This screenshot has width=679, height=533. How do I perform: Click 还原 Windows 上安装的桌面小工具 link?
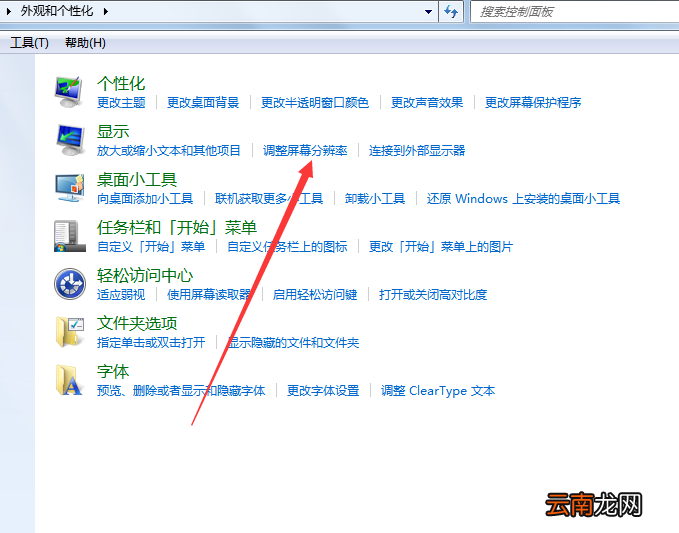click(523, 199)
